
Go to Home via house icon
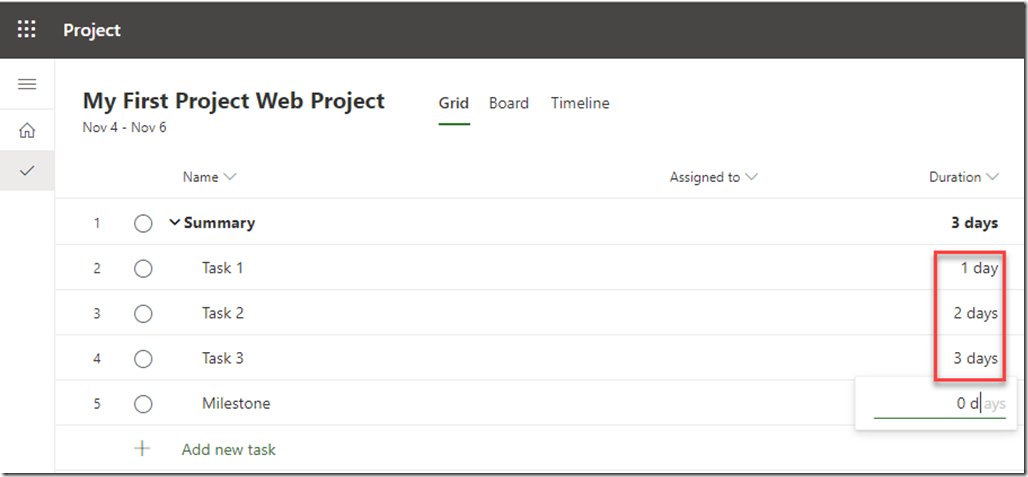click(x=27, y=130)
